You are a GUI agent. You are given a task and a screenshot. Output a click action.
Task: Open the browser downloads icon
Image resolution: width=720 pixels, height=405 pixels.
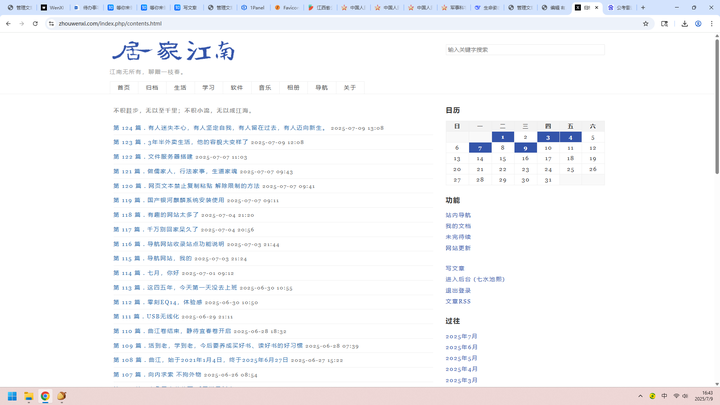pyautogui.click(x=684, y=23)
